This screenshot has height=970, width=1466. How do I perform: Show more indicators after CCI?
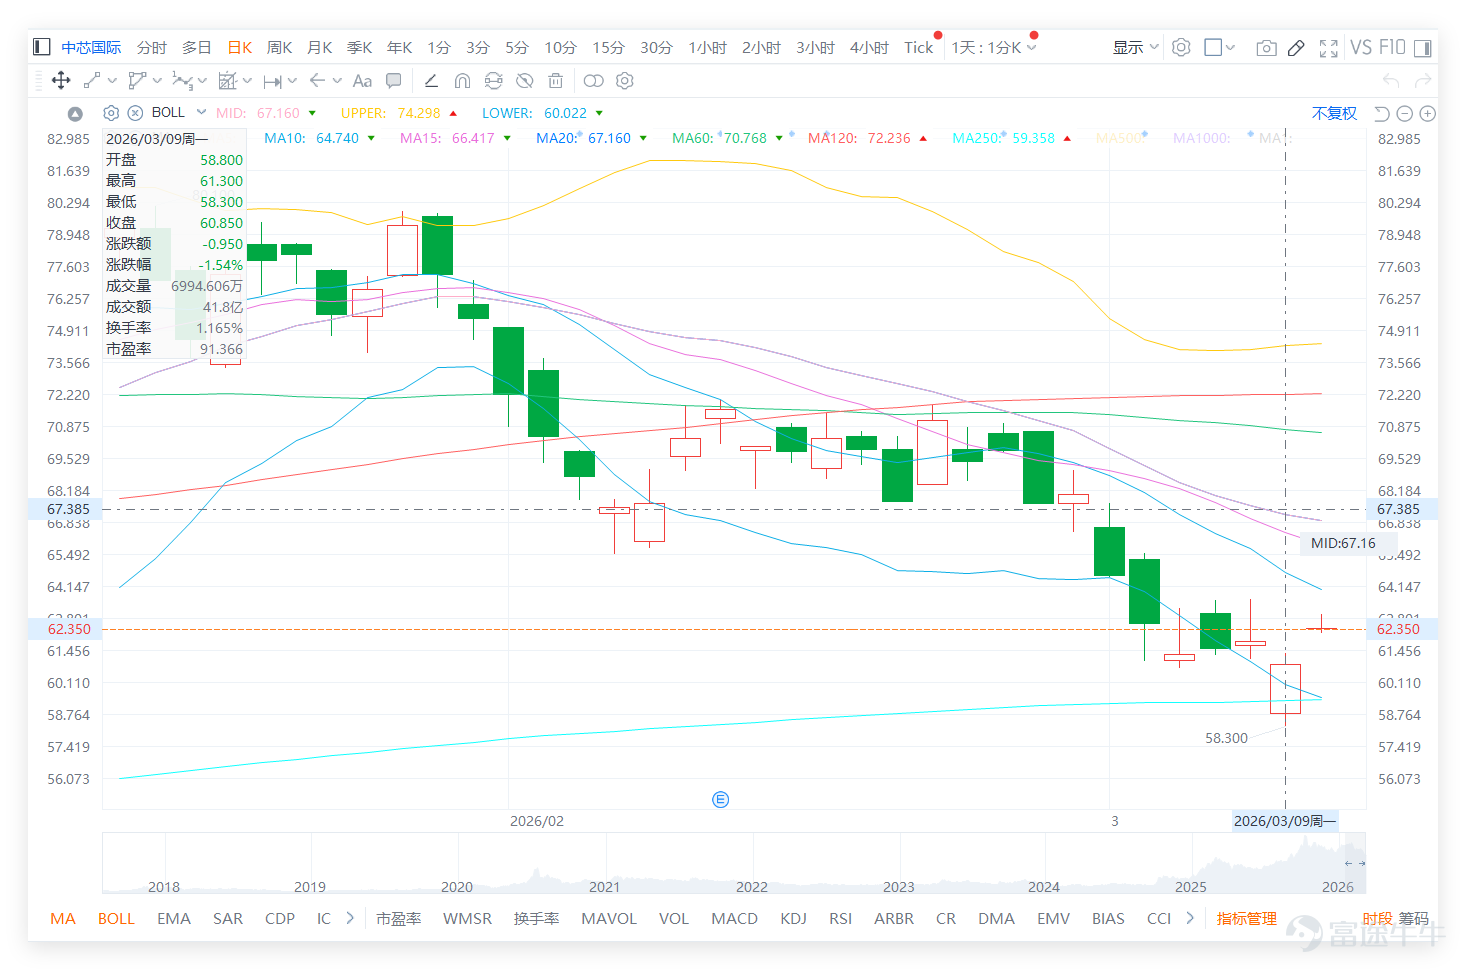point(1190,917)
